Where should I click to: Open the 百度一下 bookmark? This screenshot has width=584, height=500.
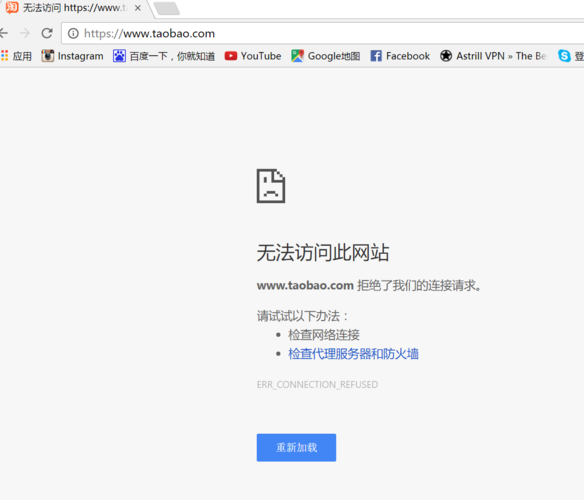164,56
